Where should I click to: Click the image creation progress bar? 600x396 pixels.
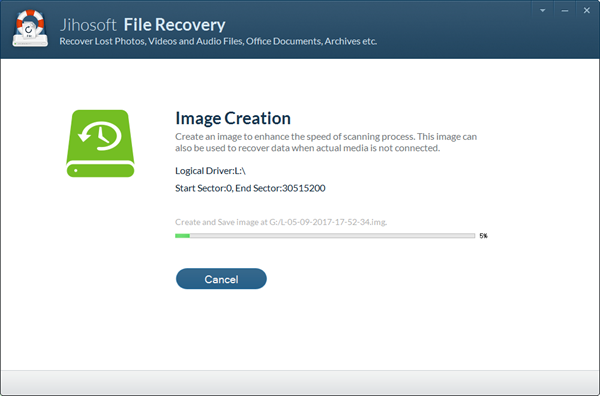325,236
